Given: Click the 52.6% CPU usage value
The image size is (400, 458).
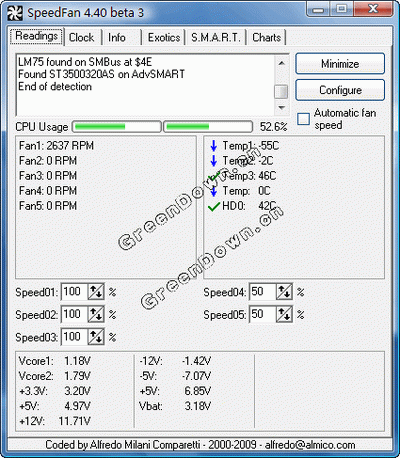Looking at the screenshot, I should click(x=273, y=127).
